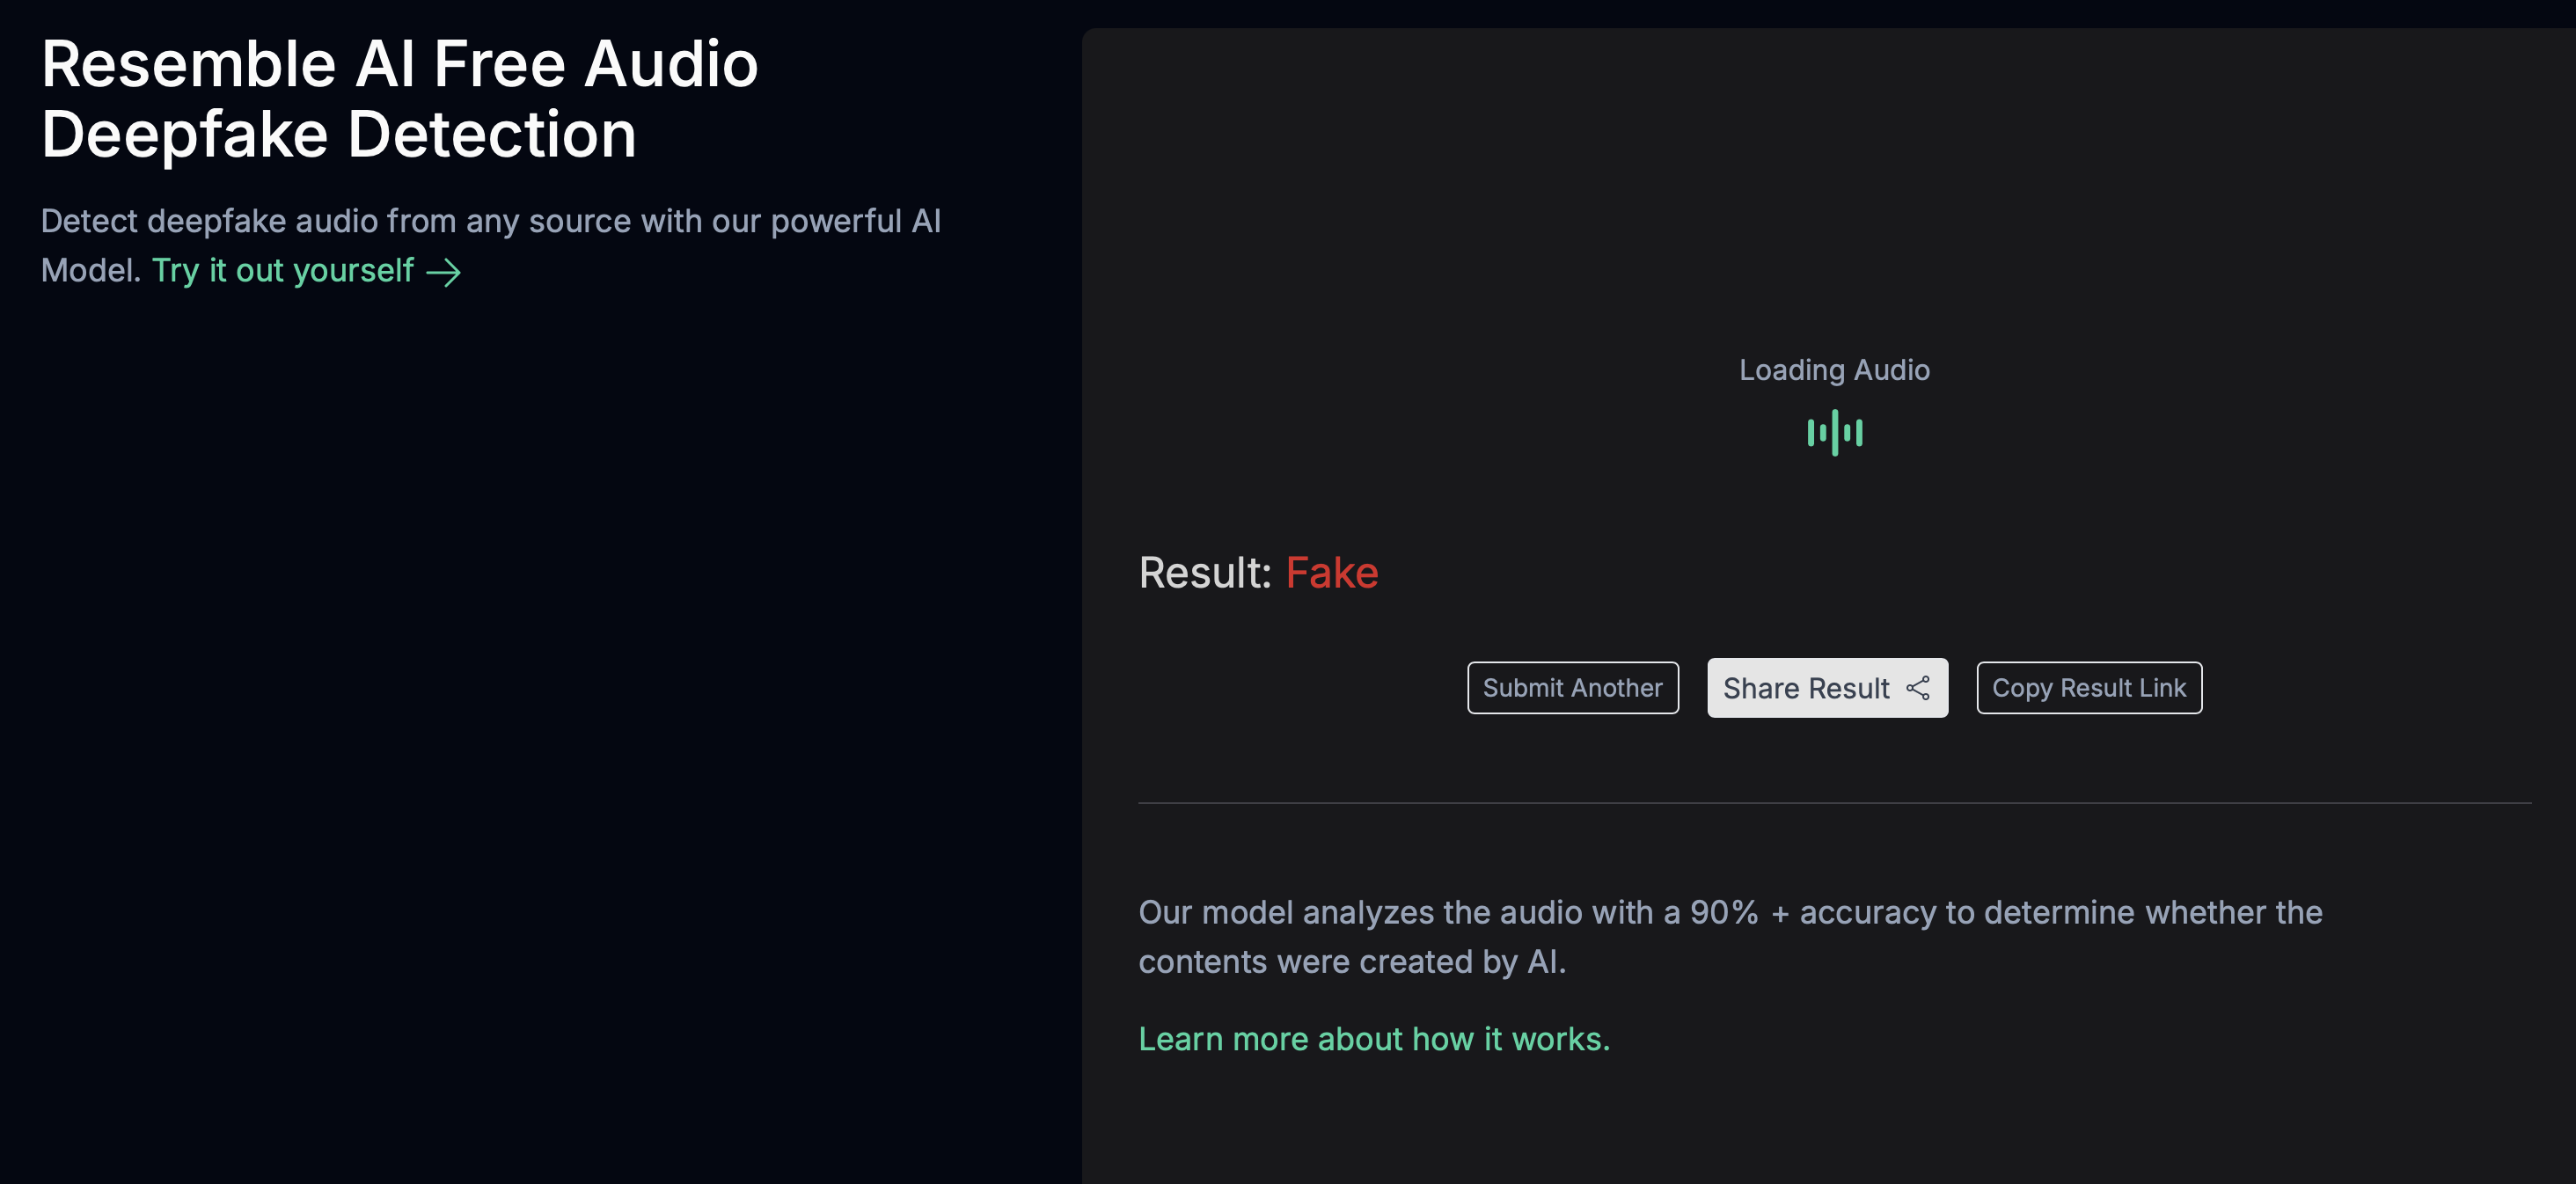This screenshot has height=1184, width=2576.
Task: Click the green loading waveform icon
Action: pos(1834,433)
